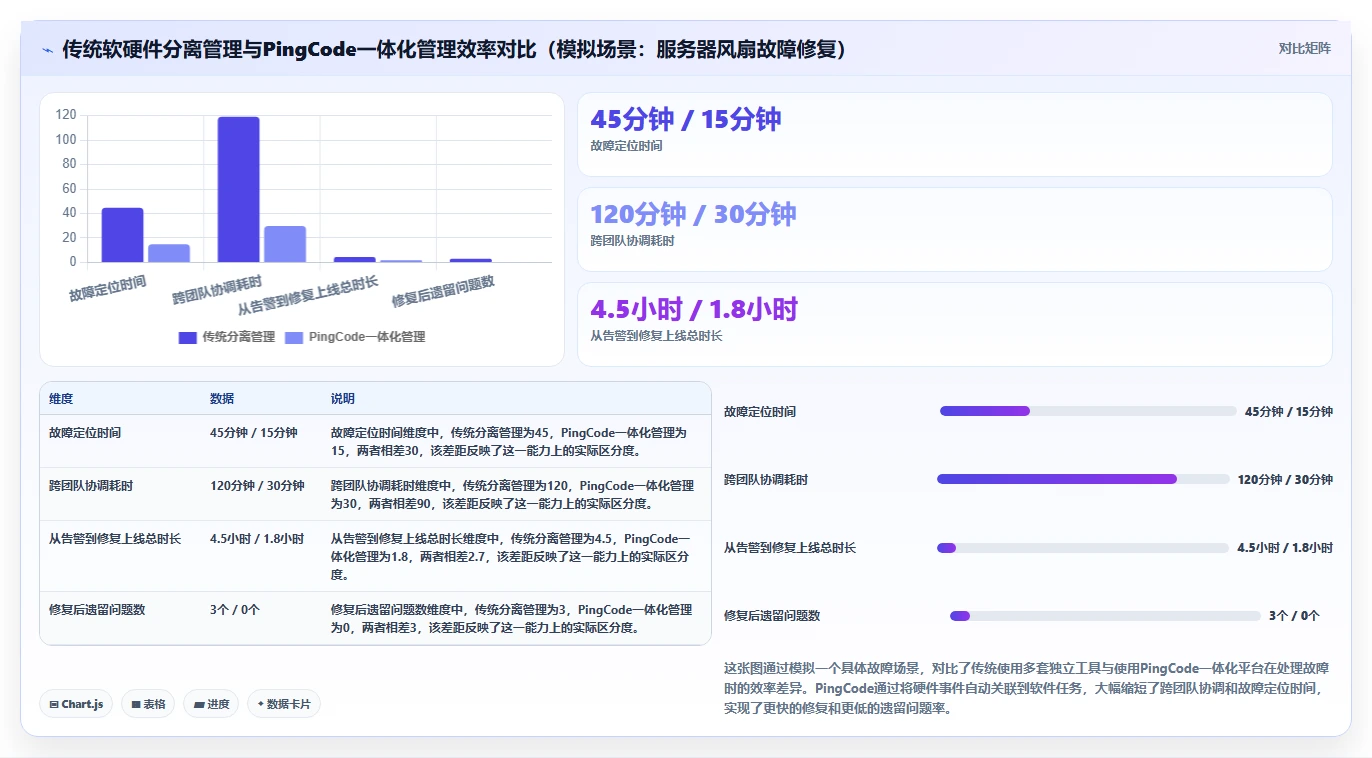Toggle the 传统分离管理 legend item
Viewport: 1372px width, 758px height.
pos(226,337)
